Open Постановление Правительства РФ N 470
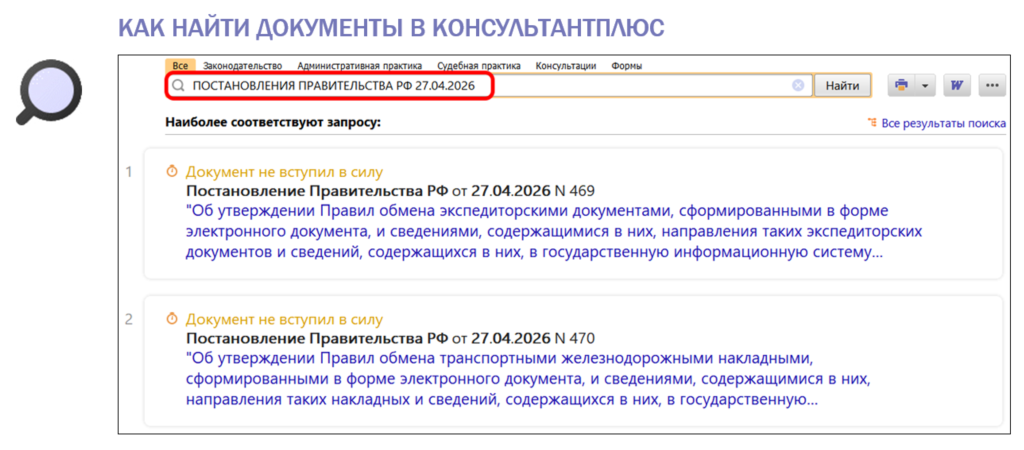Image resolution: width=1024 pixels, height=450 pixels. (x=390, y=338)
